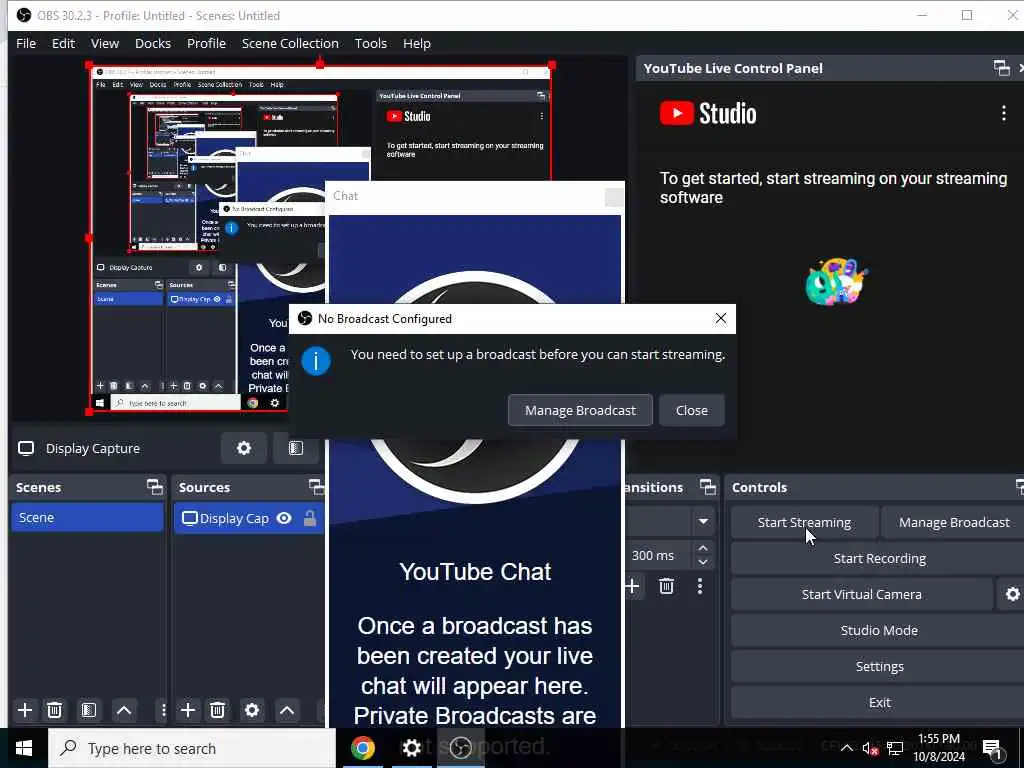
Task: Move source up with arrow icon
Action: [287, 710]
